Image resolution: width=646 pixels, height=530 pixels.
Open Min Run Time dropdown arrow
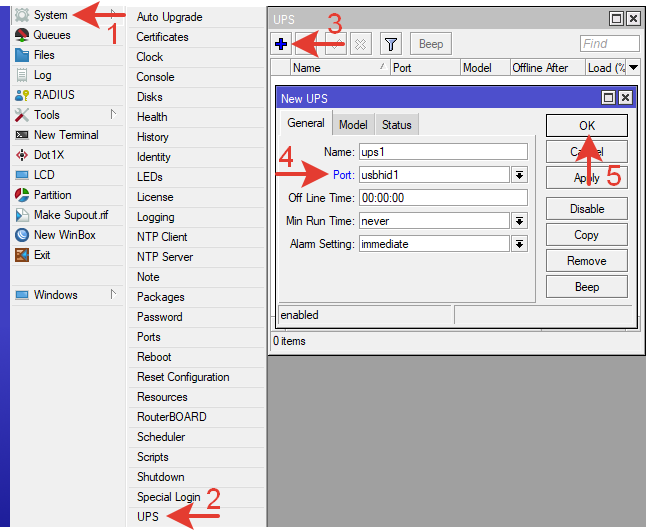point(520,221)
